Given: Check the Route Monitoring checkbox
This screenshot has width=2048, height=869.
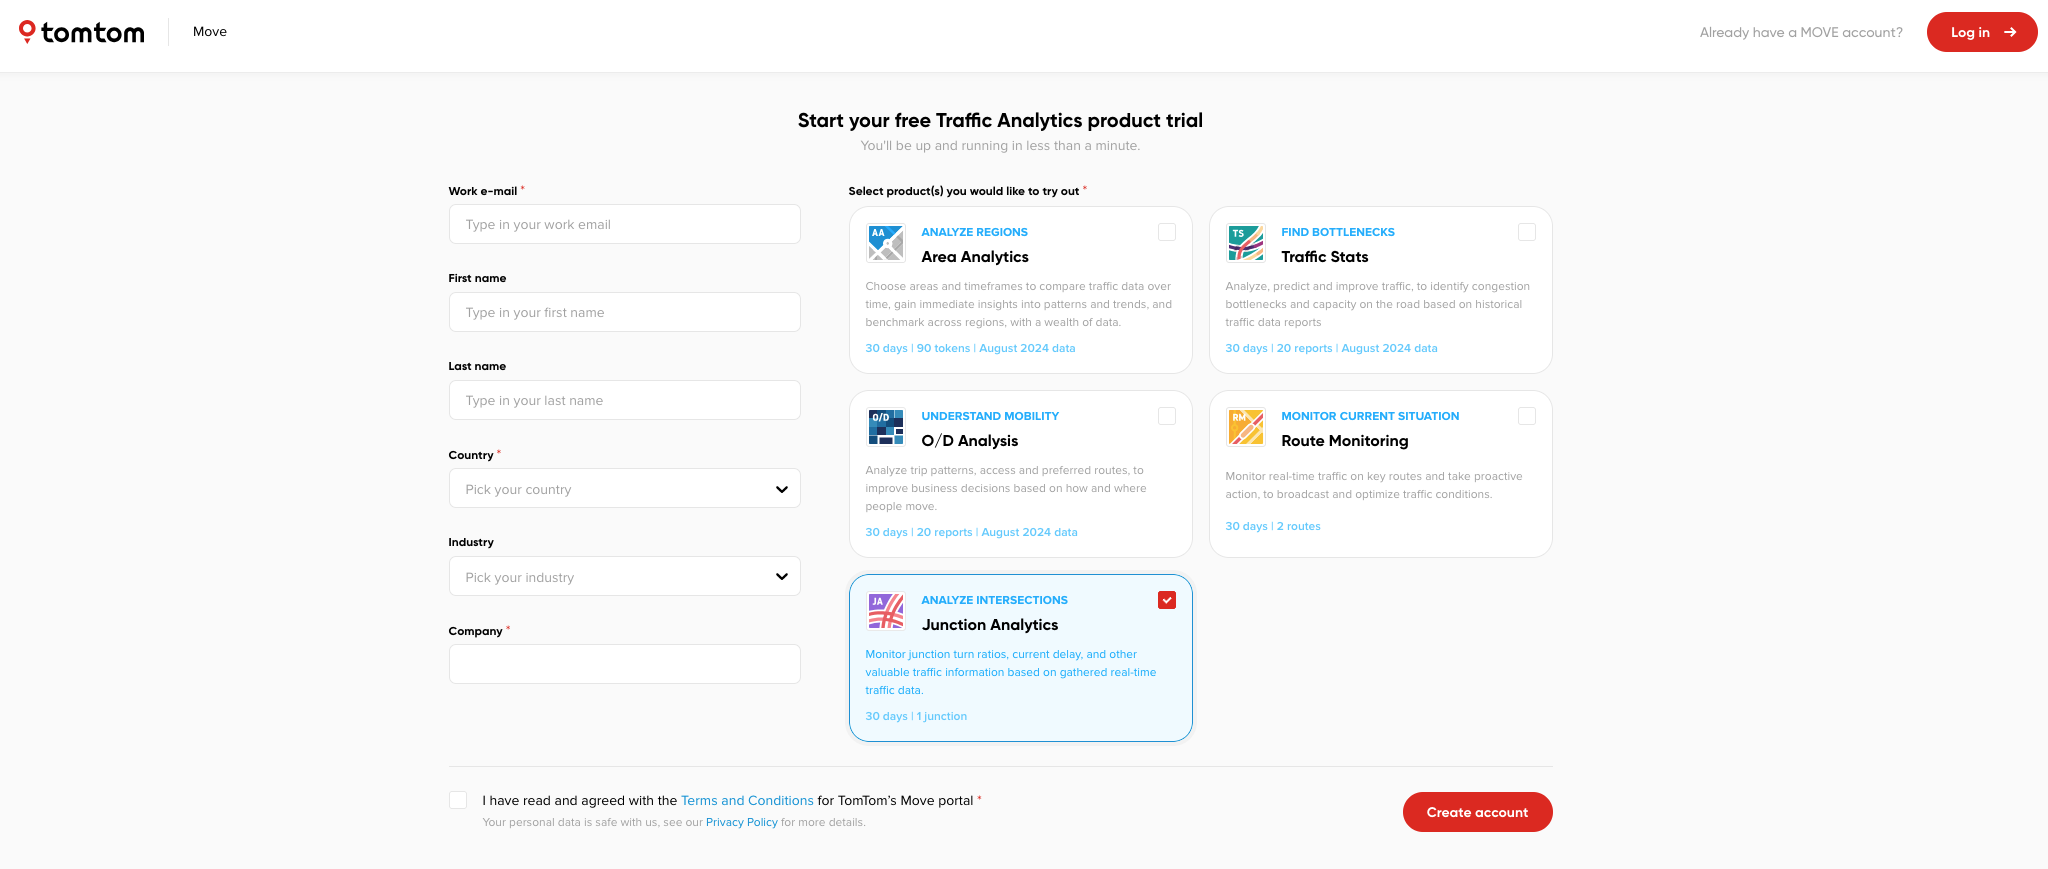Looking at the screenshot, I should tap(1527, 416).
